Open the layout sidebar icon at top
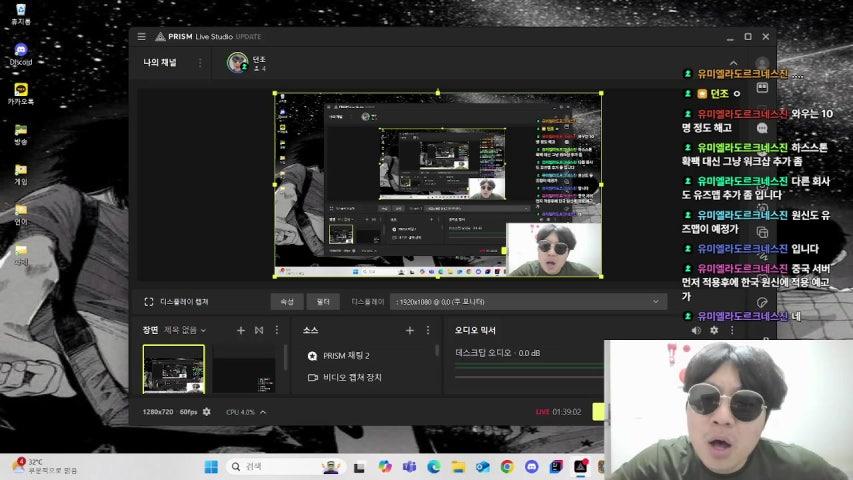The image size is (853, 480). pos(762,88)
